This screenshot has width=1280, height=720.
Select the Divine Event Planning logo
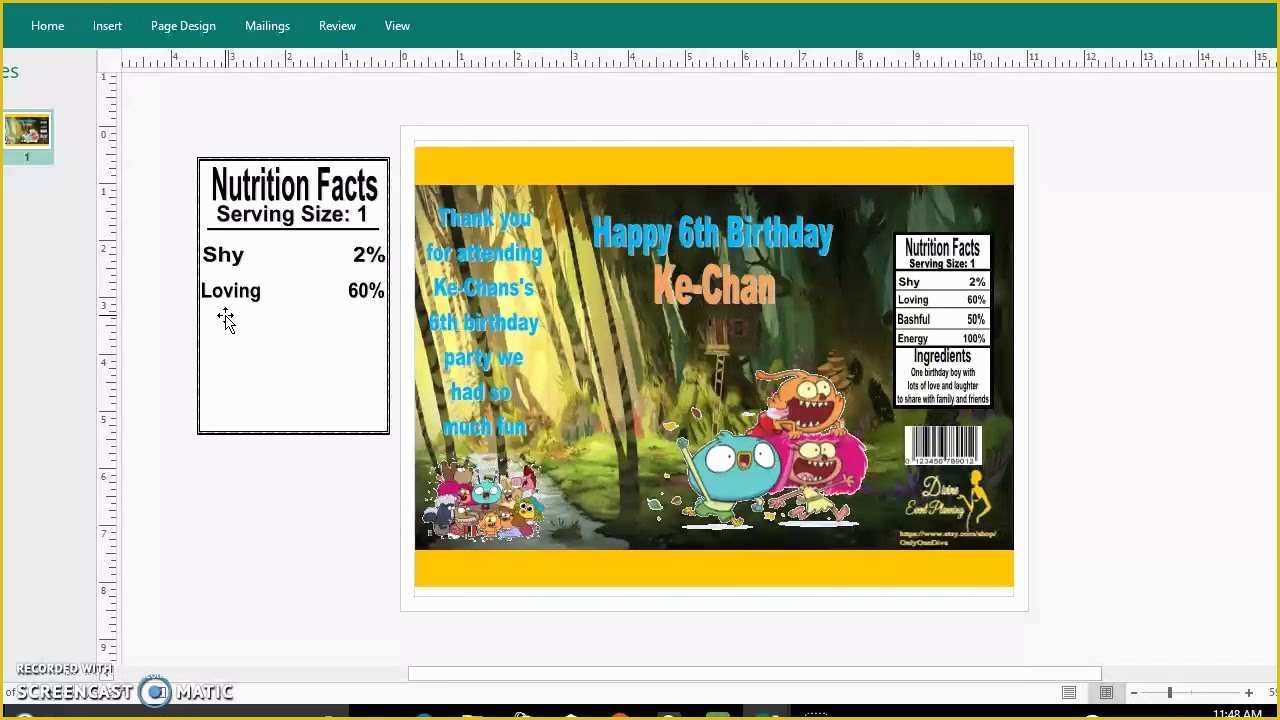pyautogui.click(x=948, y=503)
